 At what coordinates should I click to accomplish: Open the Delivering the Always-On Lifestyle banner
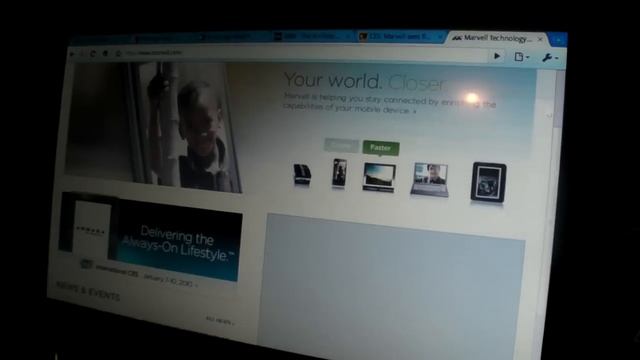(150, 236)
